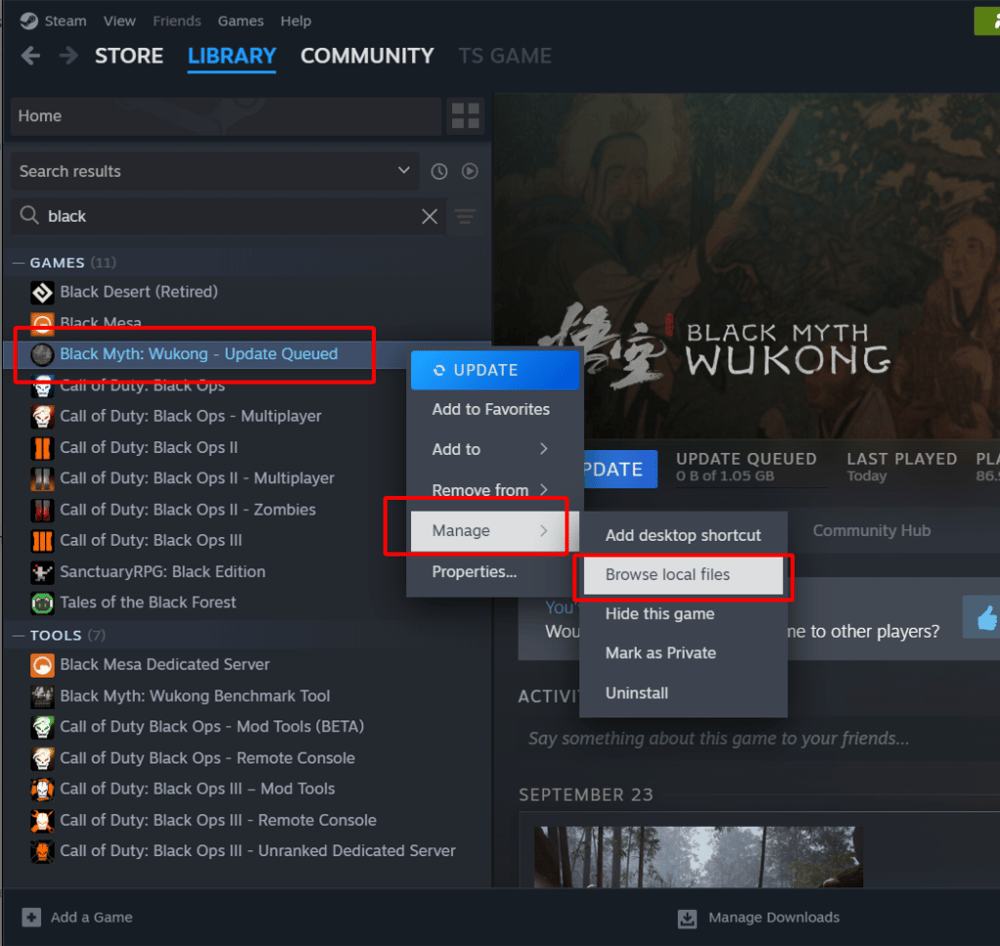
Task: Click the blue UPDATE button on game page
Action: pyautogui.click(x=619, y=469)
